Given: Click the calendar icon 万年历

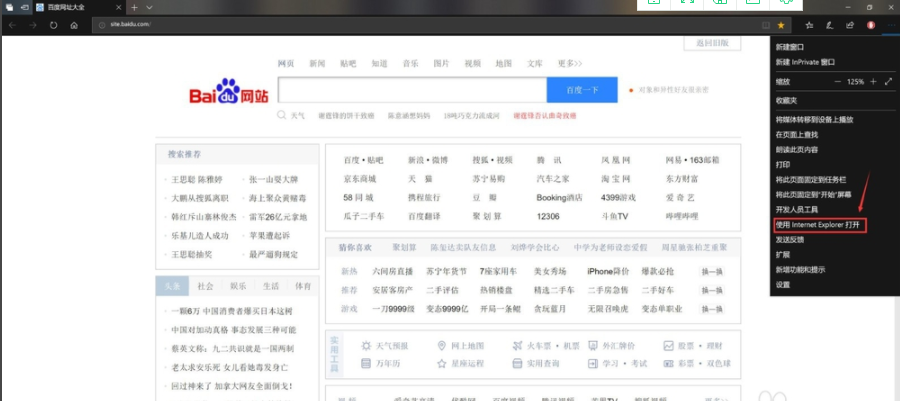Looking at the screenshot, I should 366,363.
